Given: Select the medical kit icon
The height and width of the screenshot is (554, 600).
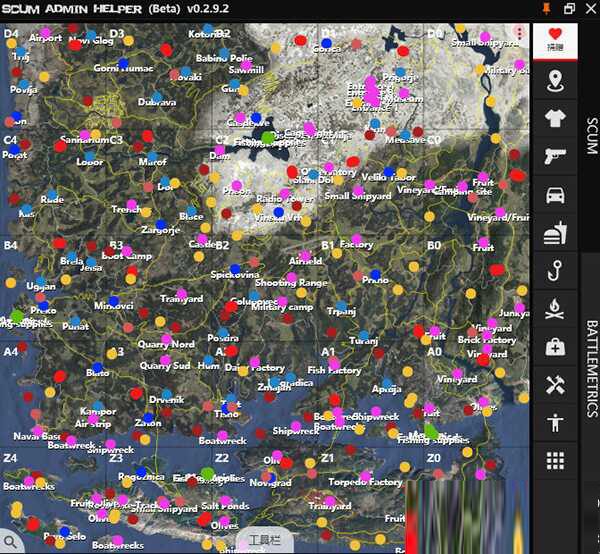Looking at the screenshot, I should tap(554, 347).
